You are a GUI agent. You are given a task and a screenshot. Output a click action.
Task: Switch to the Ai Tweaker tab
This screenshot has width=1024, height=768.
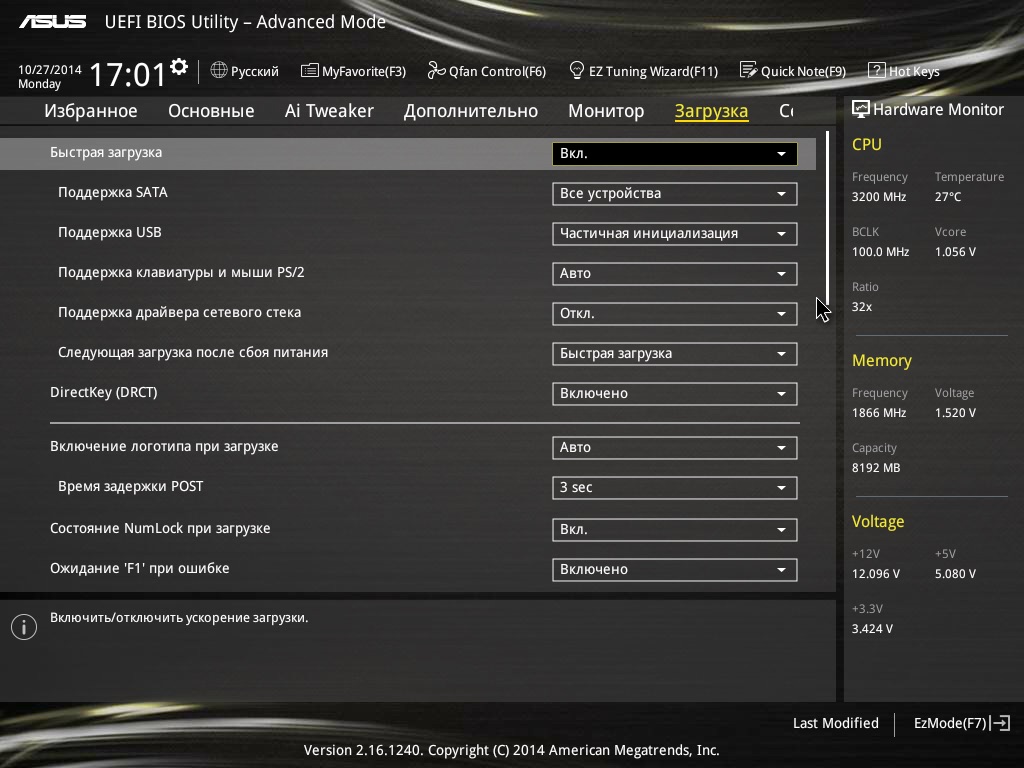pyautogui.click(x=329, y=111)
